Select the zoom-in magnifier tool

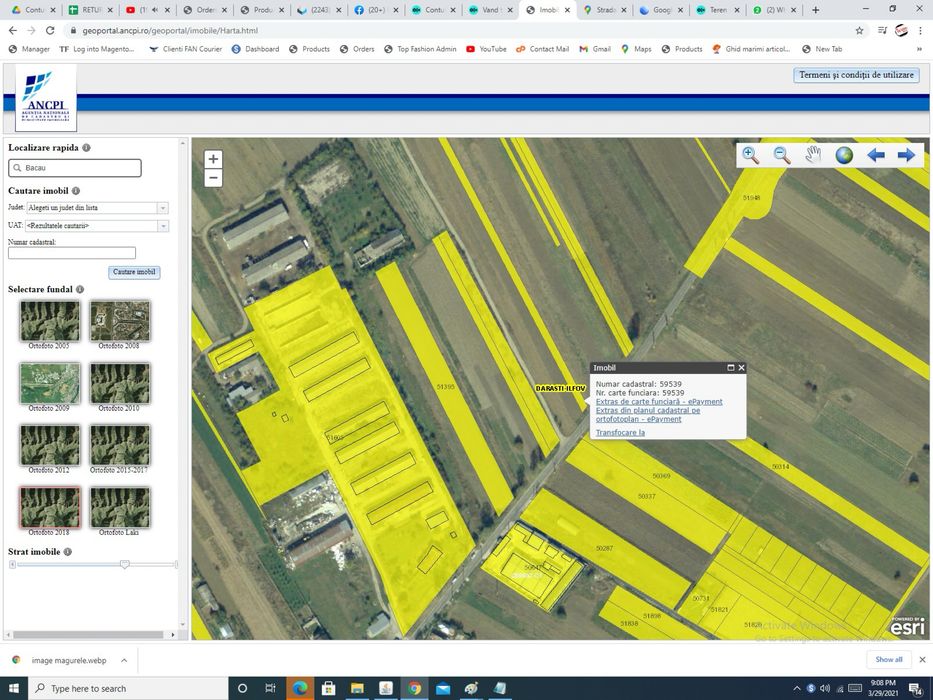tap(750, 155)
